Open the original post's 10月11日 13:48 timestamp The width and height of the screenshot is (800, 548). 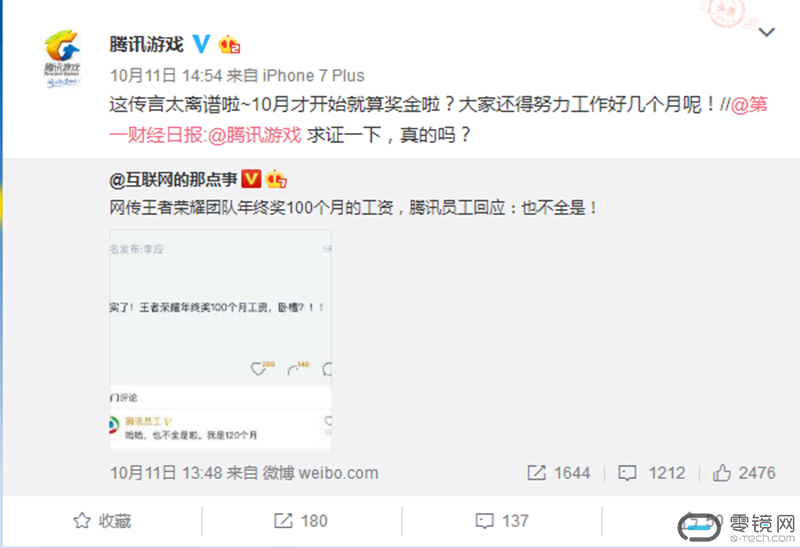[x=166, y=473]
